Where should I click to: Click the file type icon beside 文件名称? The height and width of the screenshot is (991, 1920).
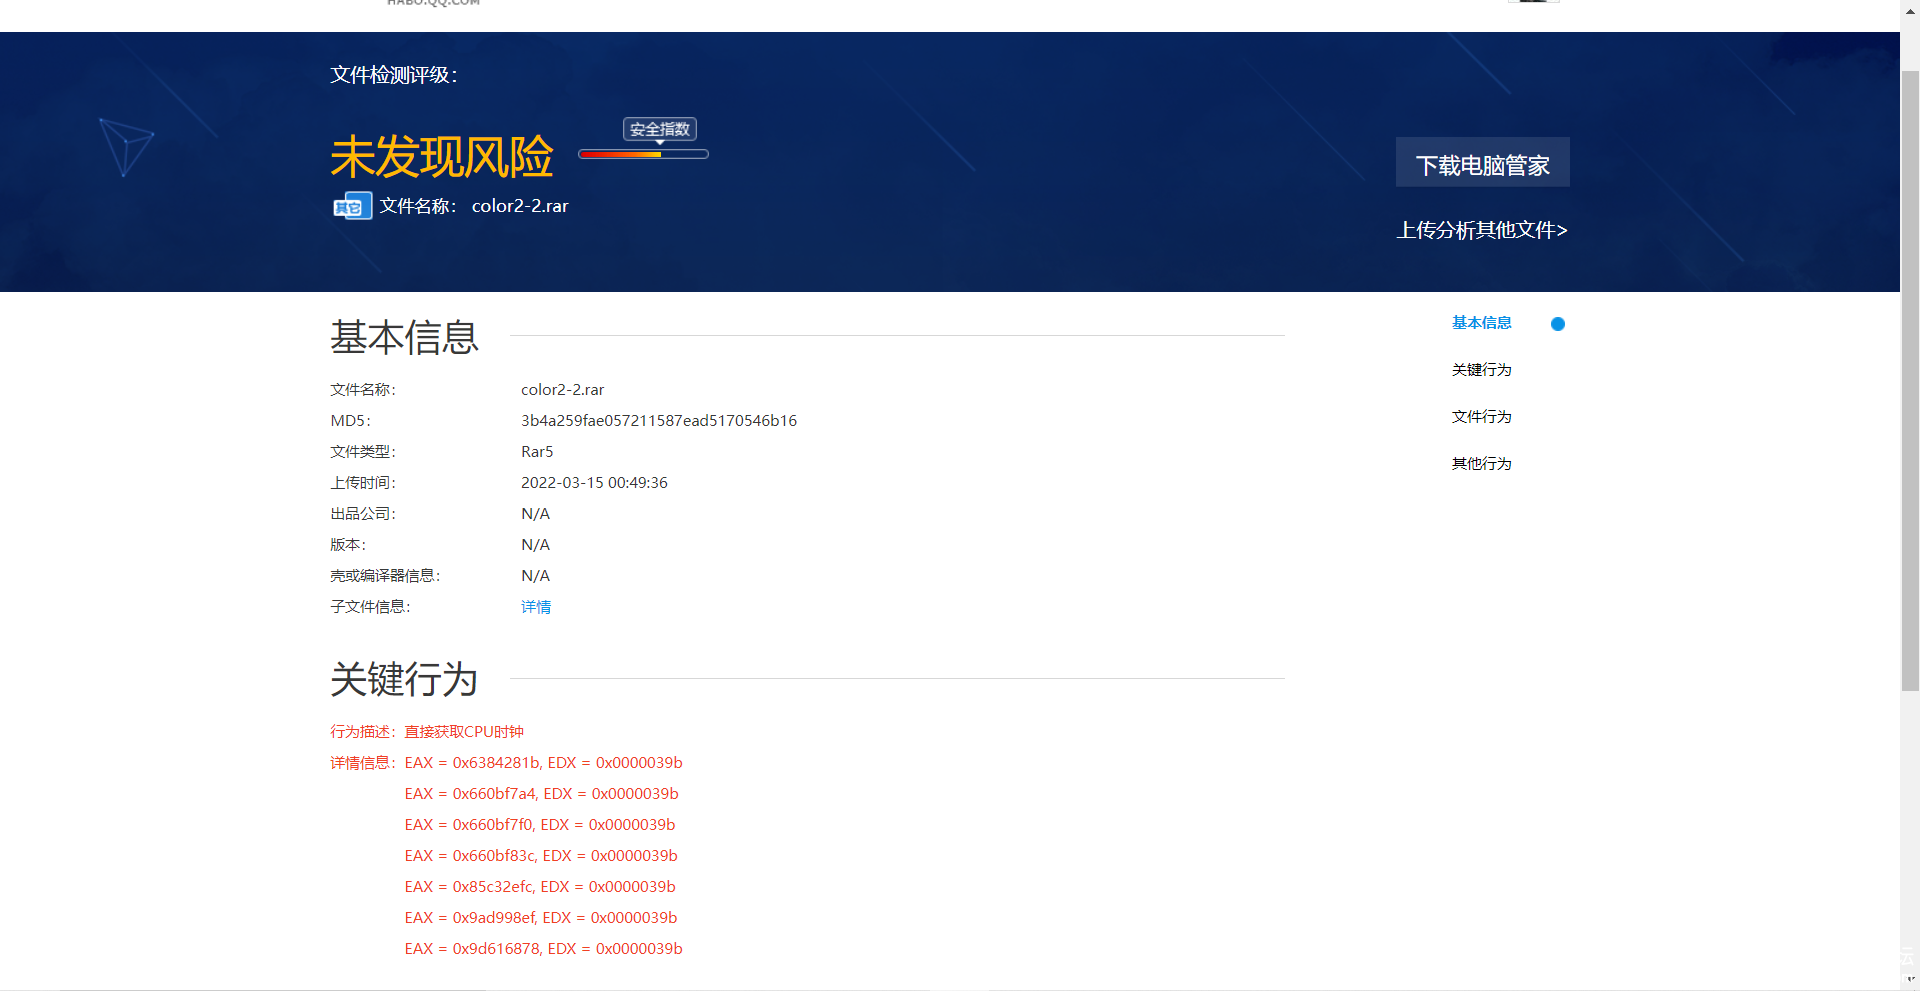click(352, 206)
